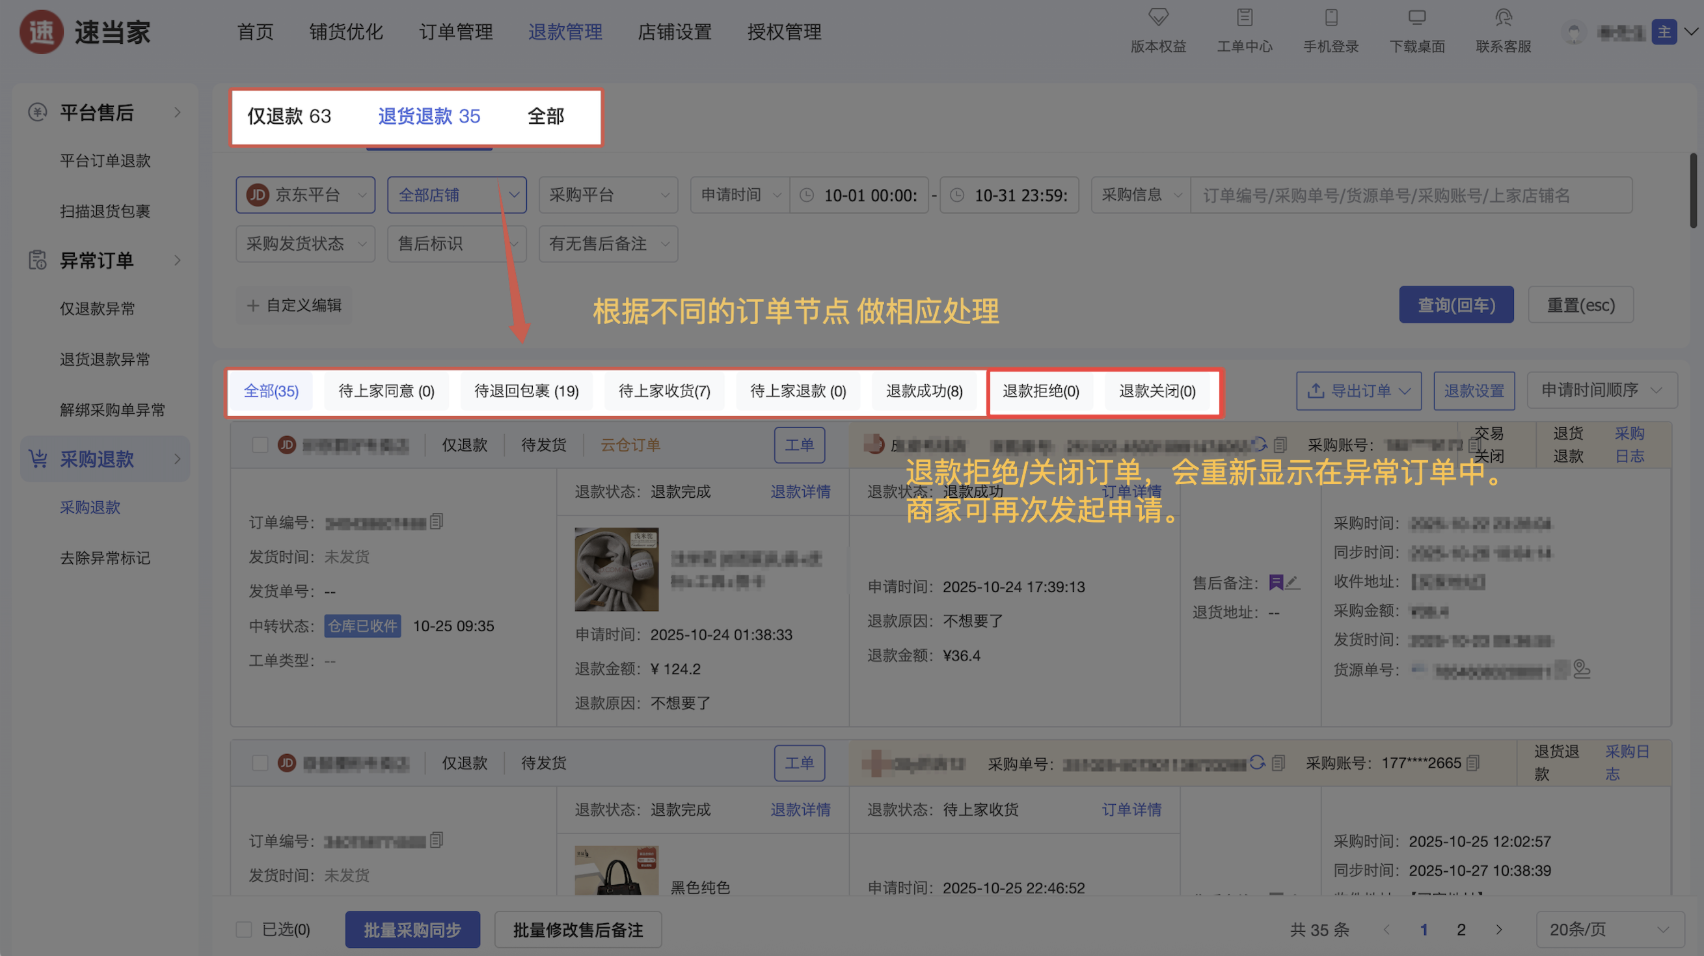This screenshot has height=956, width=1704.
Task: Check the first order row checkbox
Action: click(260, 445)
